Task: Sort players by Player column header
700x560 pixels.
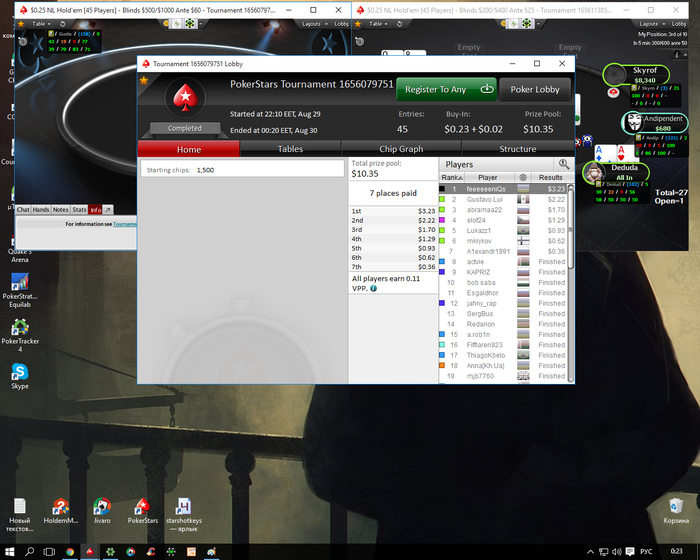Action: (488, 177)
